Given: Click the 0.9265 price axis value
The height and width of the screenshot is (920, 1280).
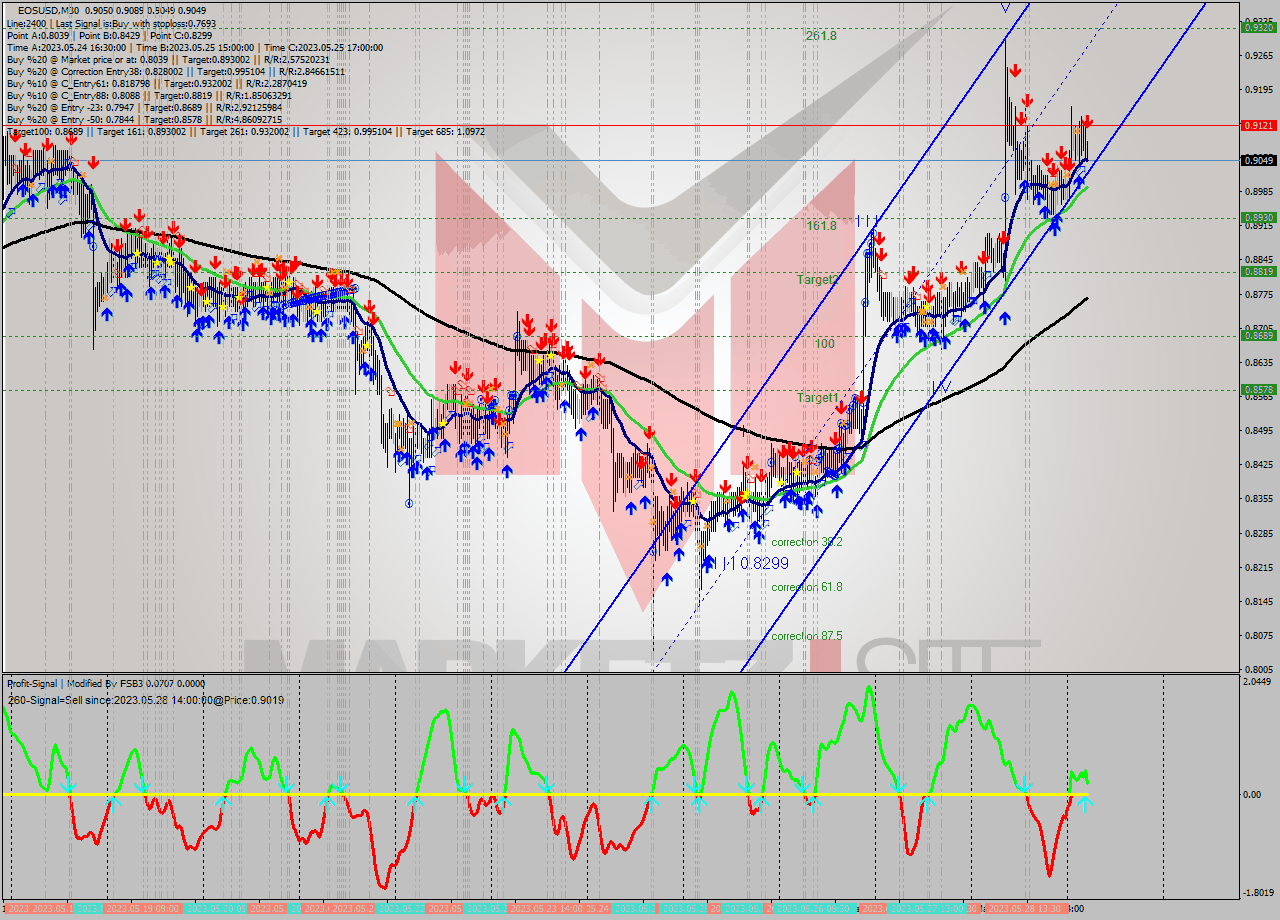Looking at the screenshot, I should click(1258, 56).
